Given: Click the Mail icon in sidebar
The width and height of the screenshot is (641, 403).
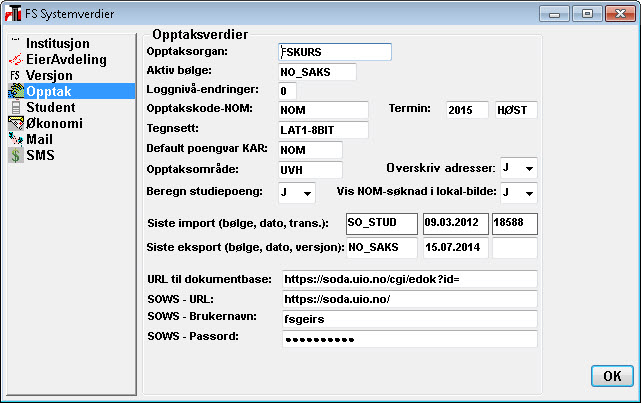Looking at the screenshot, I should coord(16,139).
